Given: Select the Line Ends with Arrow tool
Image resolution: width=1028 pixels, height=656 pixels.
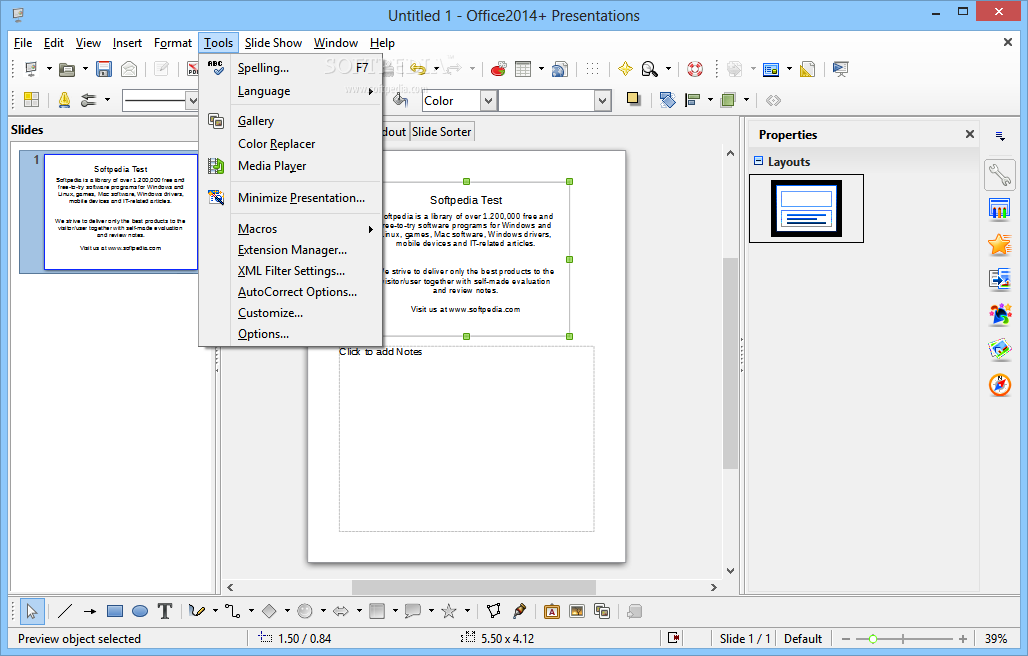Looking at the screenshot, I should point(90,611).
